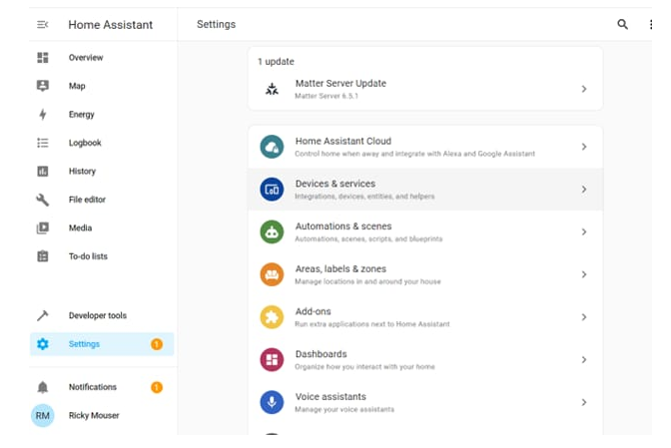The height and width of the screenshot is (448, 671).
Task: Select the Settings label in the sidebar
Action: (x=84, y=344)
